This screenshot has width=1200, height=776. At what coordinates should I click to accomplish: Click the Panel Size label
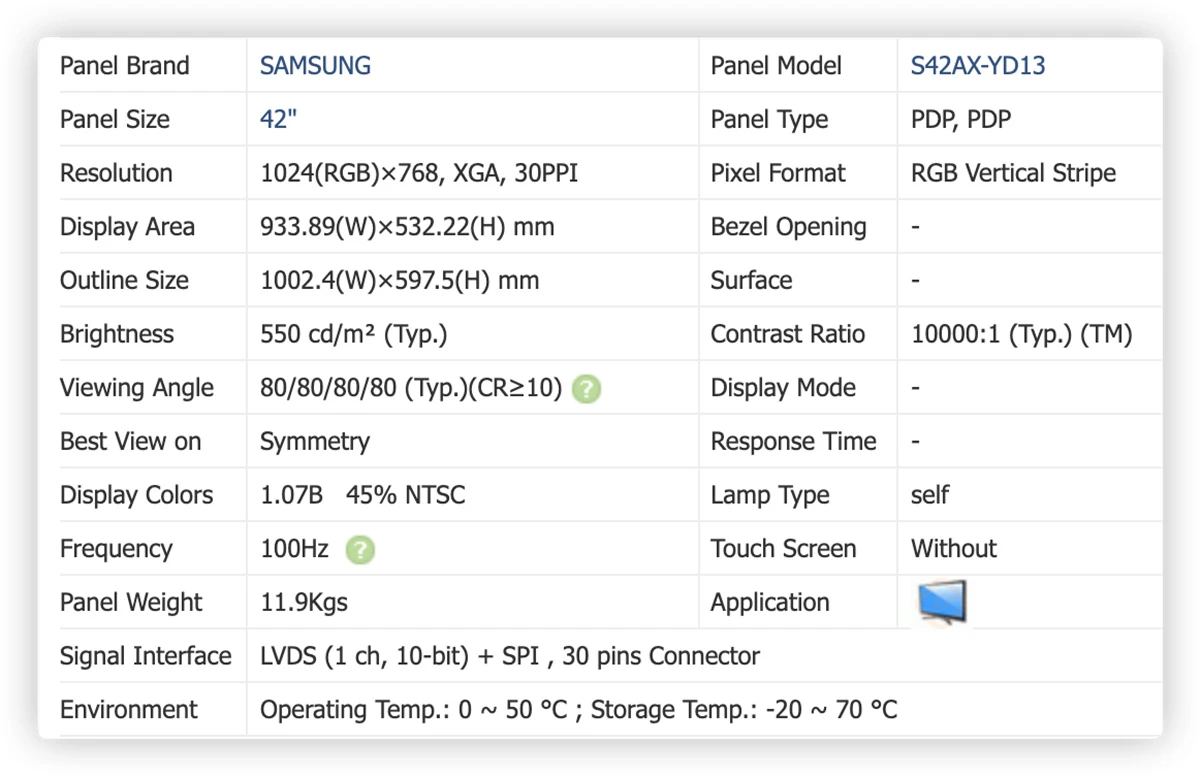(x=115, y=119)
